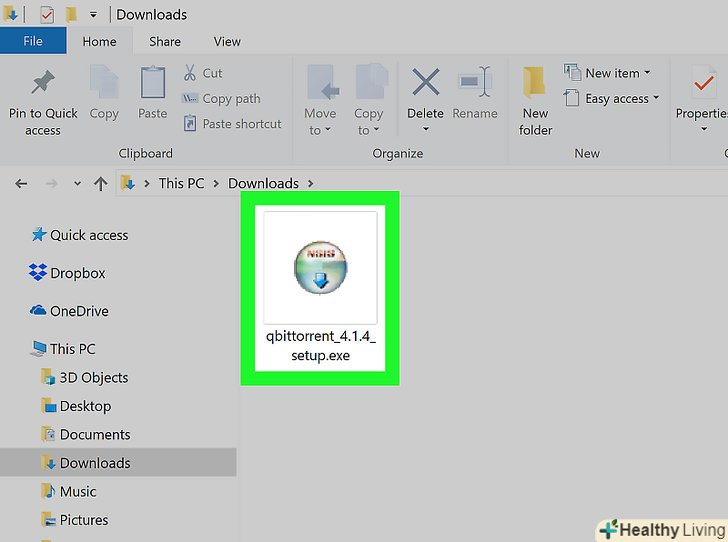Click the Cut label in the ribbon
Image resolution: width=728 pixels, height=542 pixels.
(x=212, y=73)
